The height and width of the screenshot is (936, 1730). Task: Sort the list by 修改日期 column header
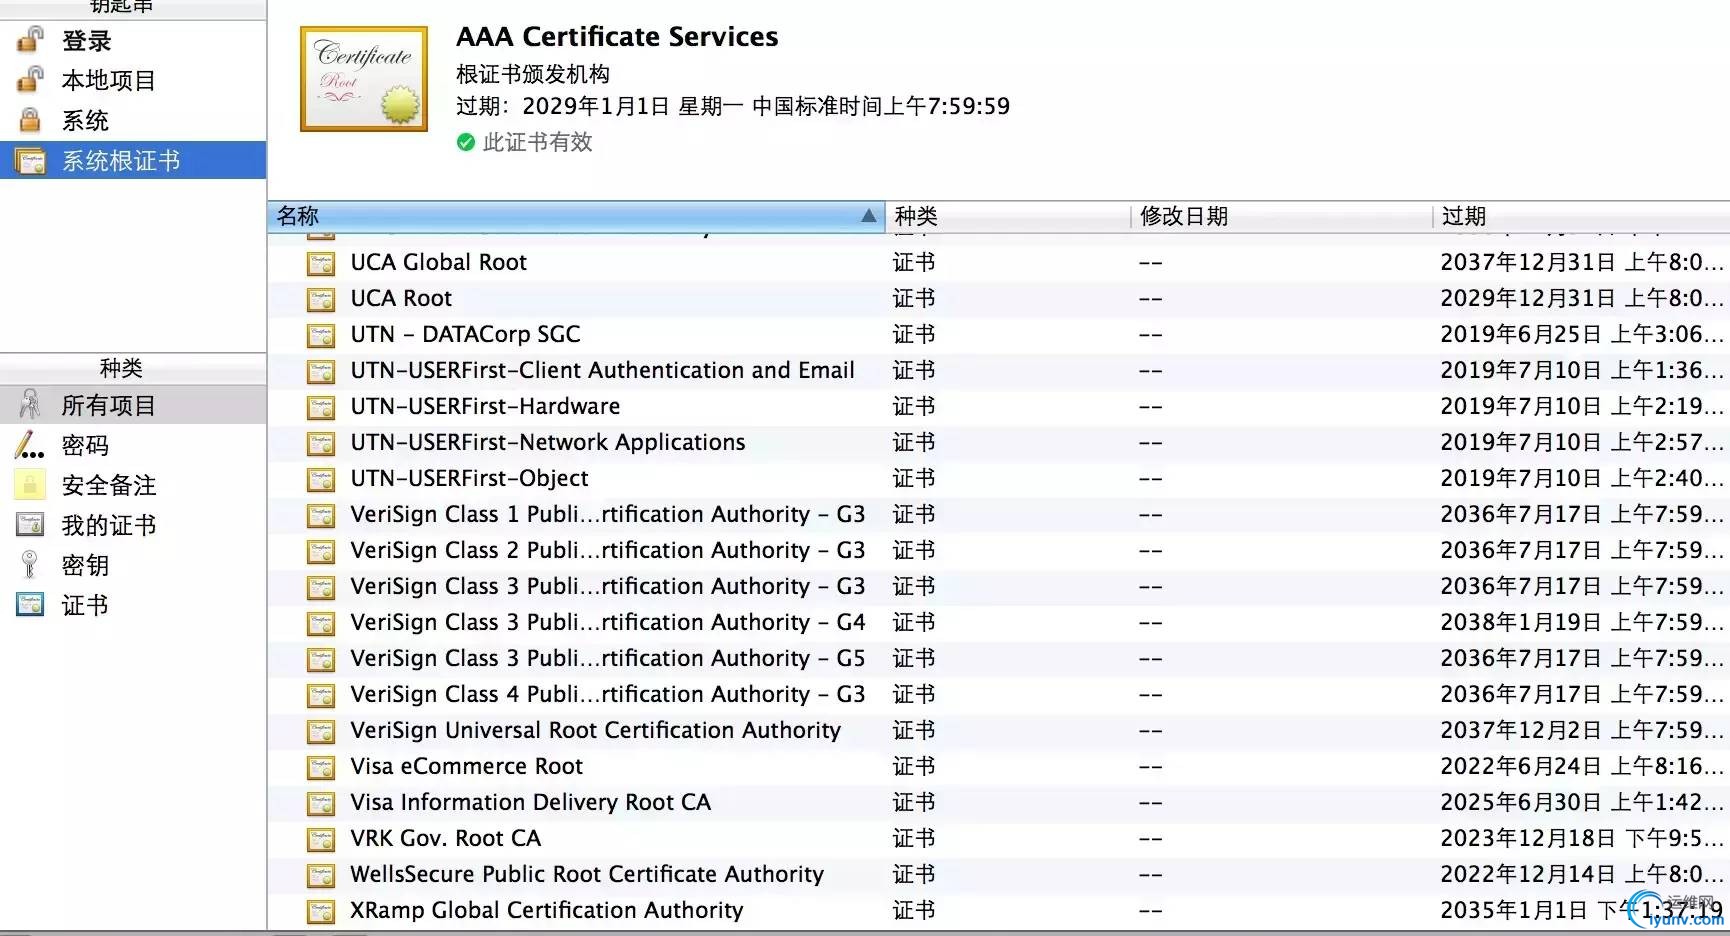pos(1281,216)
